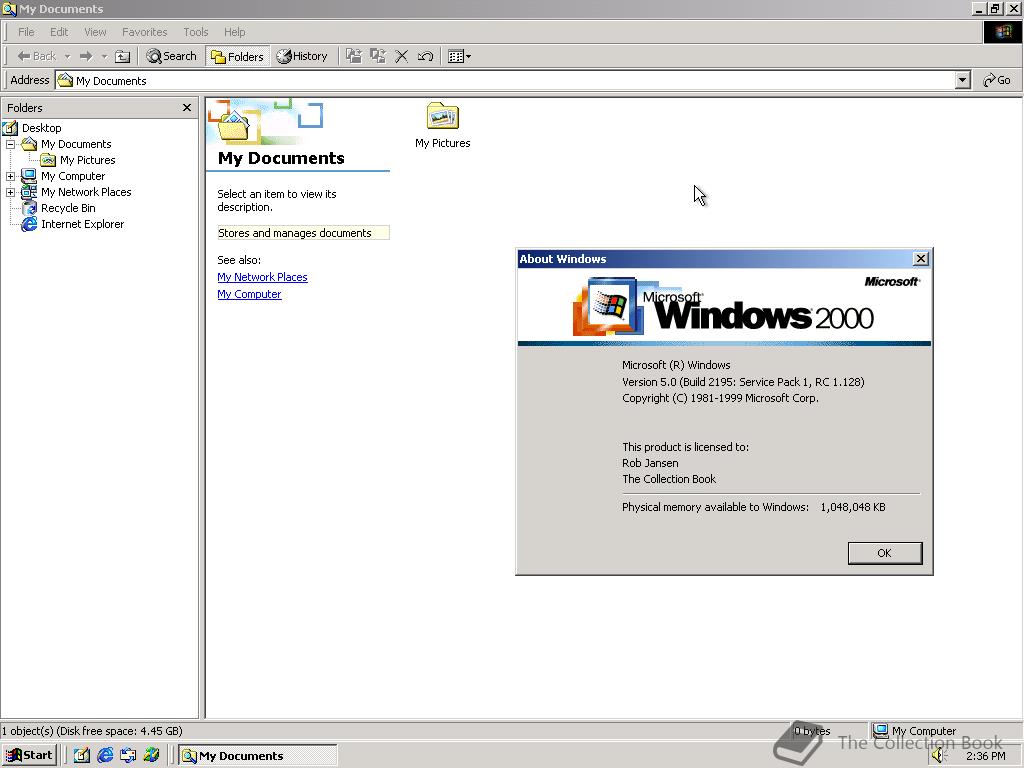
Task: Open the Views dropdown button
Action: pos(459,56)
